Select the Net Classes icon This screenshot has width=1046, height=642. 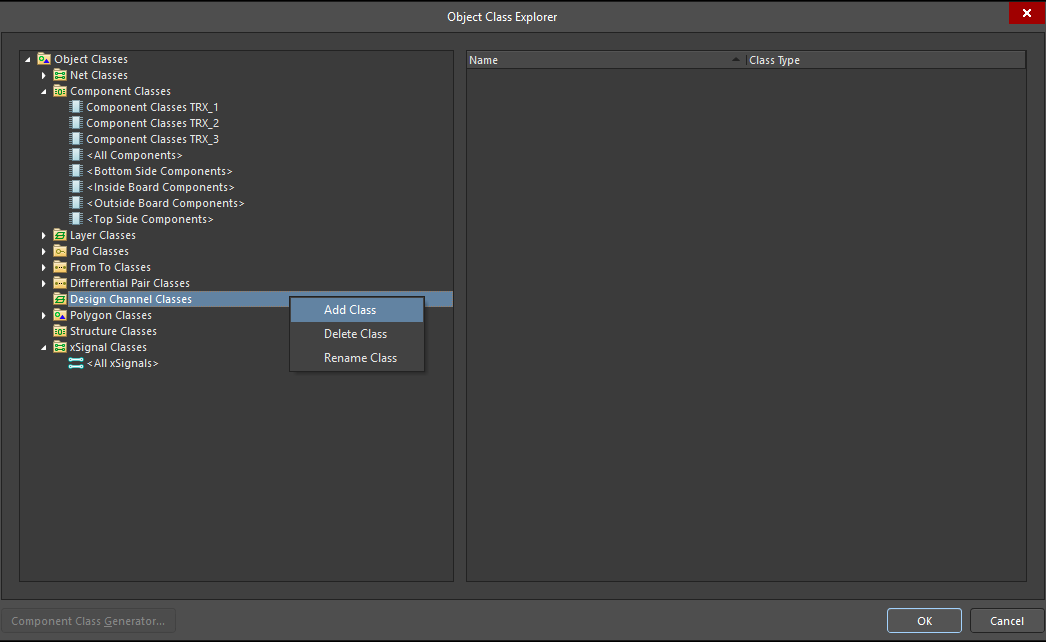59,74
